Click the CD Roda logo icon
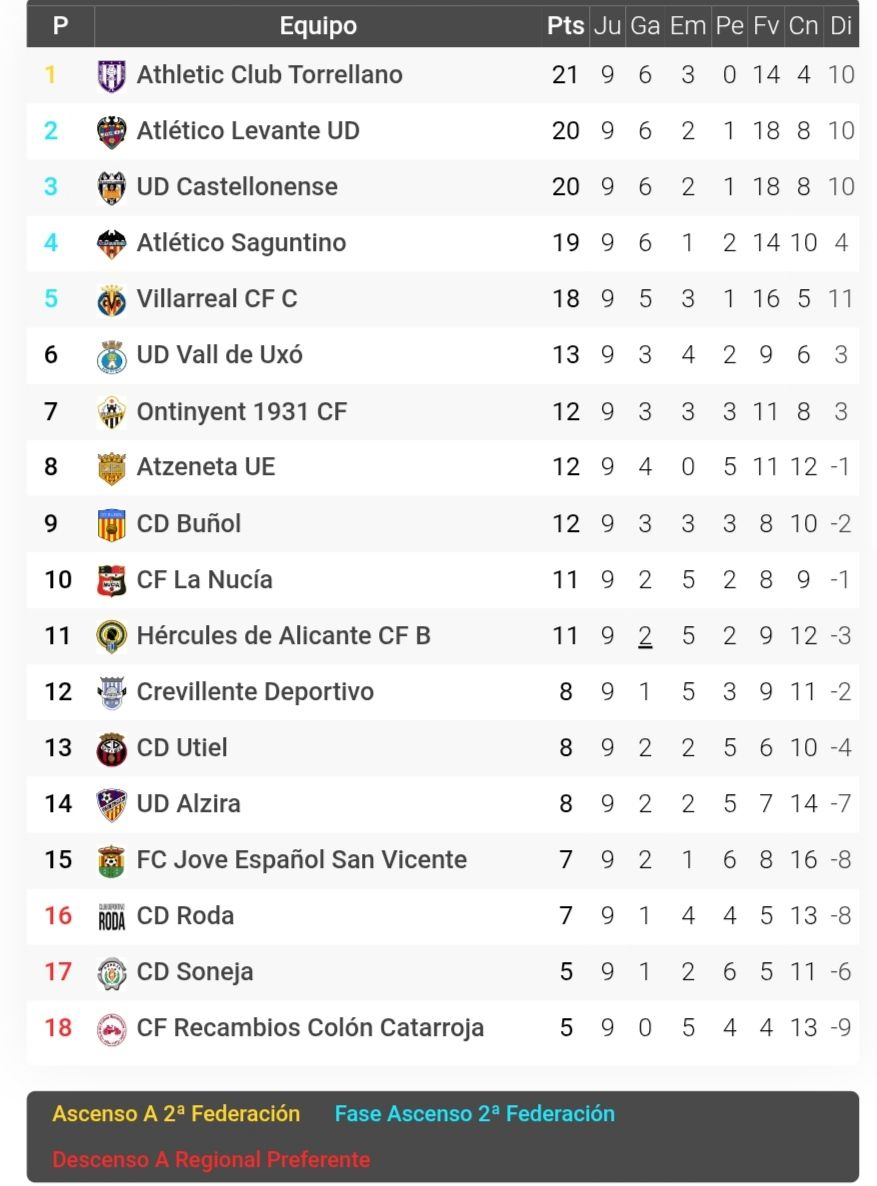This screenshot has height=1186, width=877. tap(111, 916)
